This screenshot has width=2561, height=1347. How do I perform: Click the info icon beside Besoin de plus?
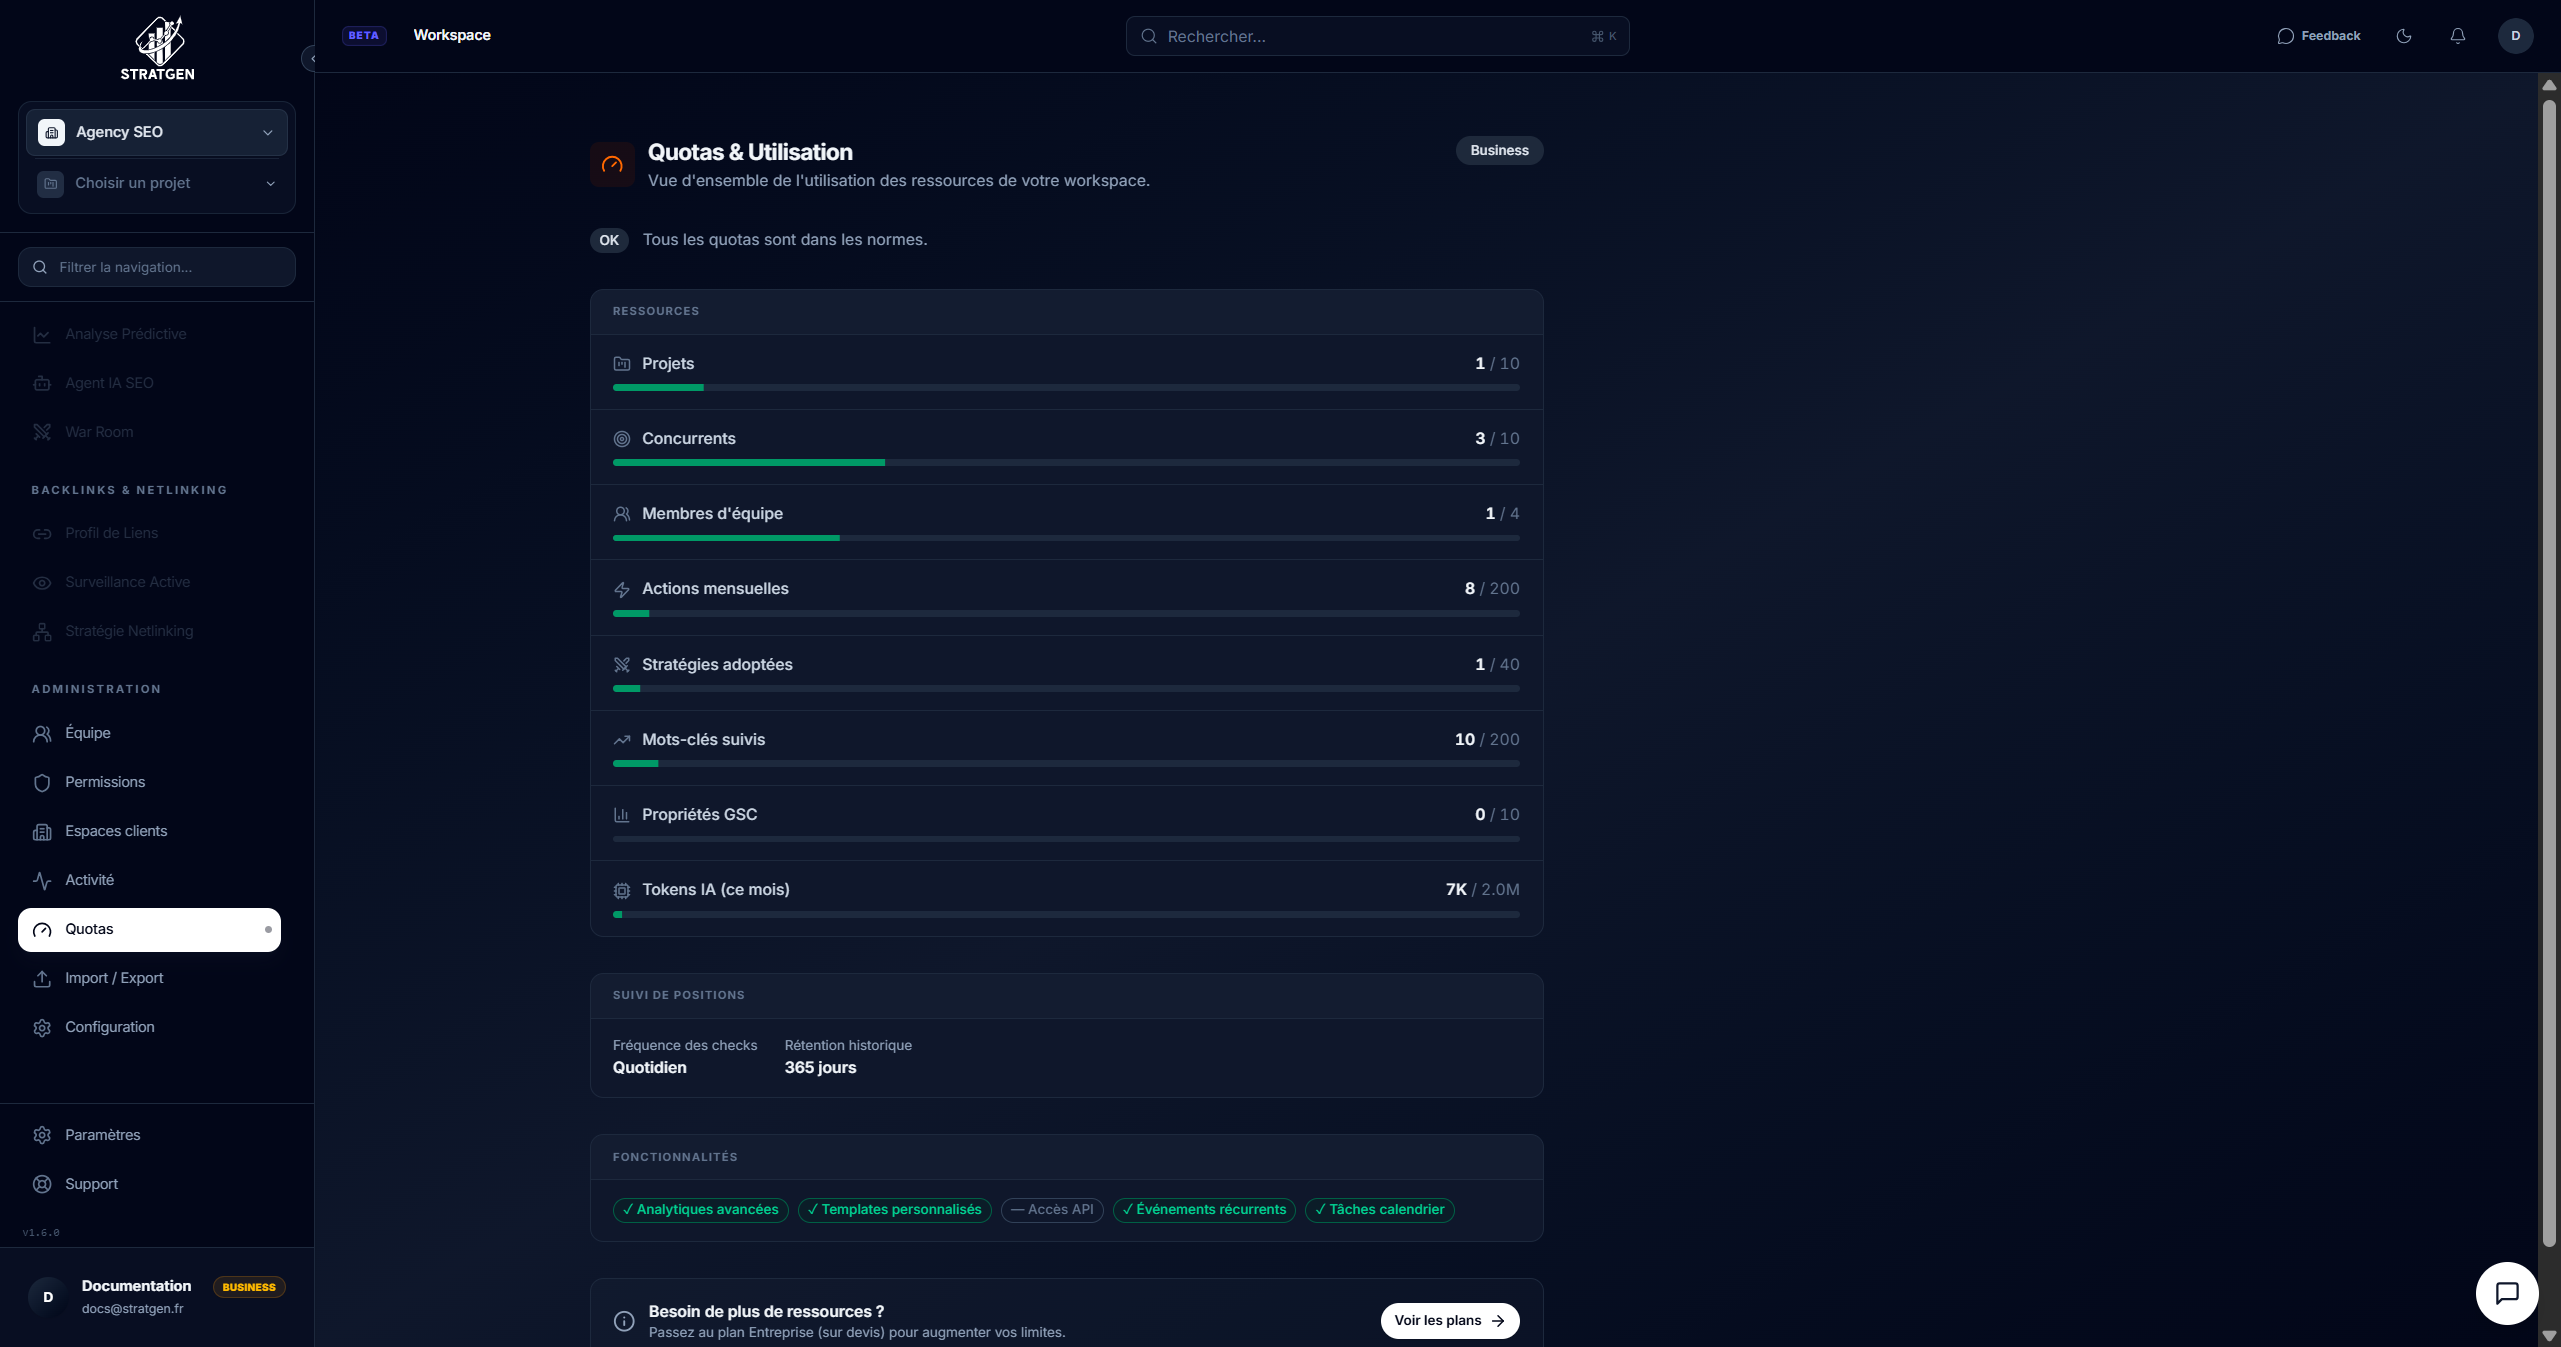pos(624,1321)
